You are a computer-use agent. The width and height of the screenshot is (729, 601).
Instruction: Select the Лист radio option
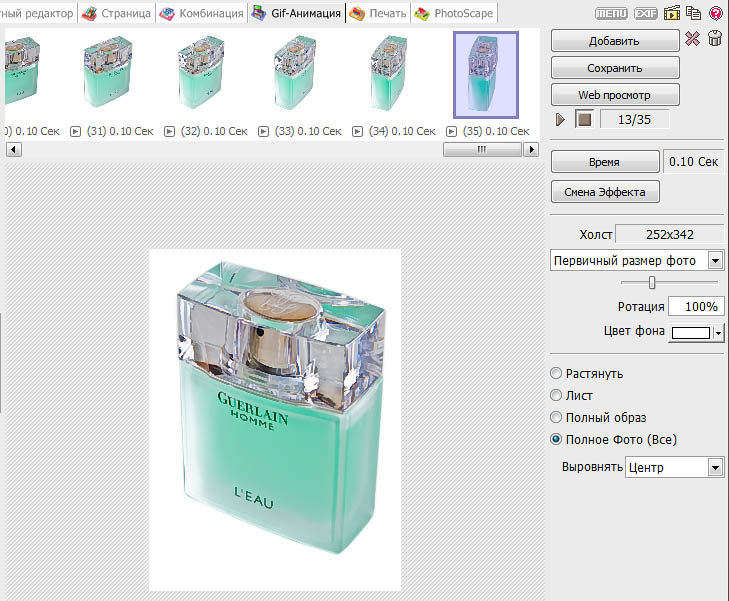pos(556,395)
